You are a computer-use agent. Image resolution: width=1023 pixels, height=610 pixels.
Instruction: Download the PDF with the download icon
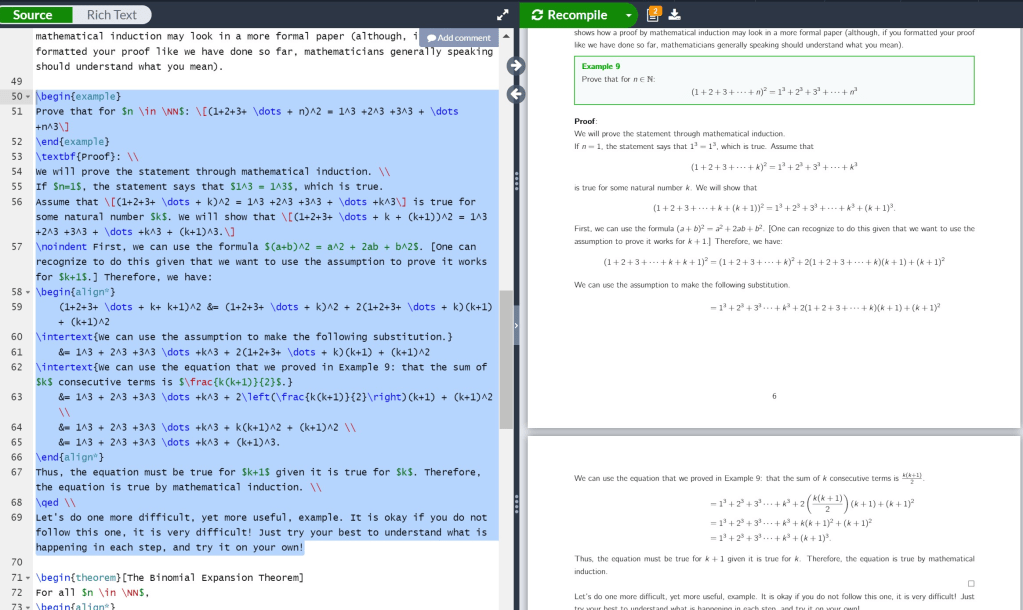674,14
